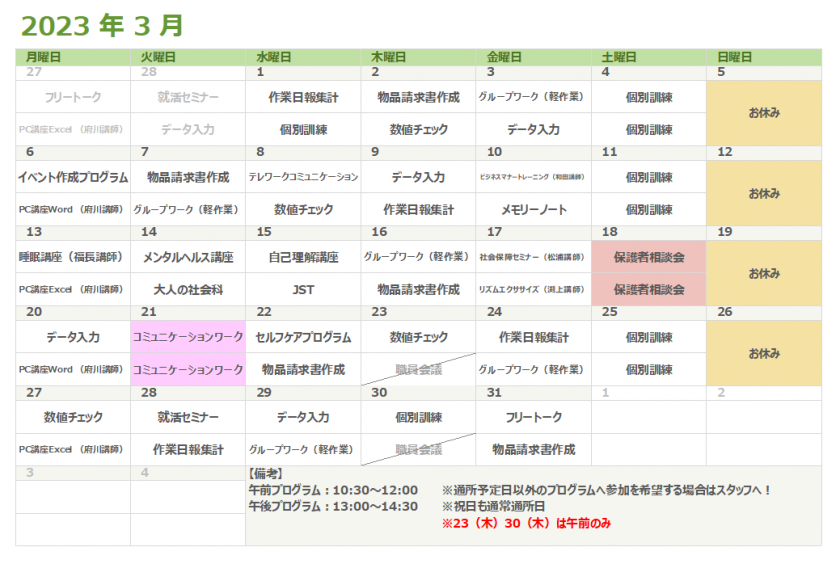Open イベント作成プログラム on March 6

[x=73, y=177]
